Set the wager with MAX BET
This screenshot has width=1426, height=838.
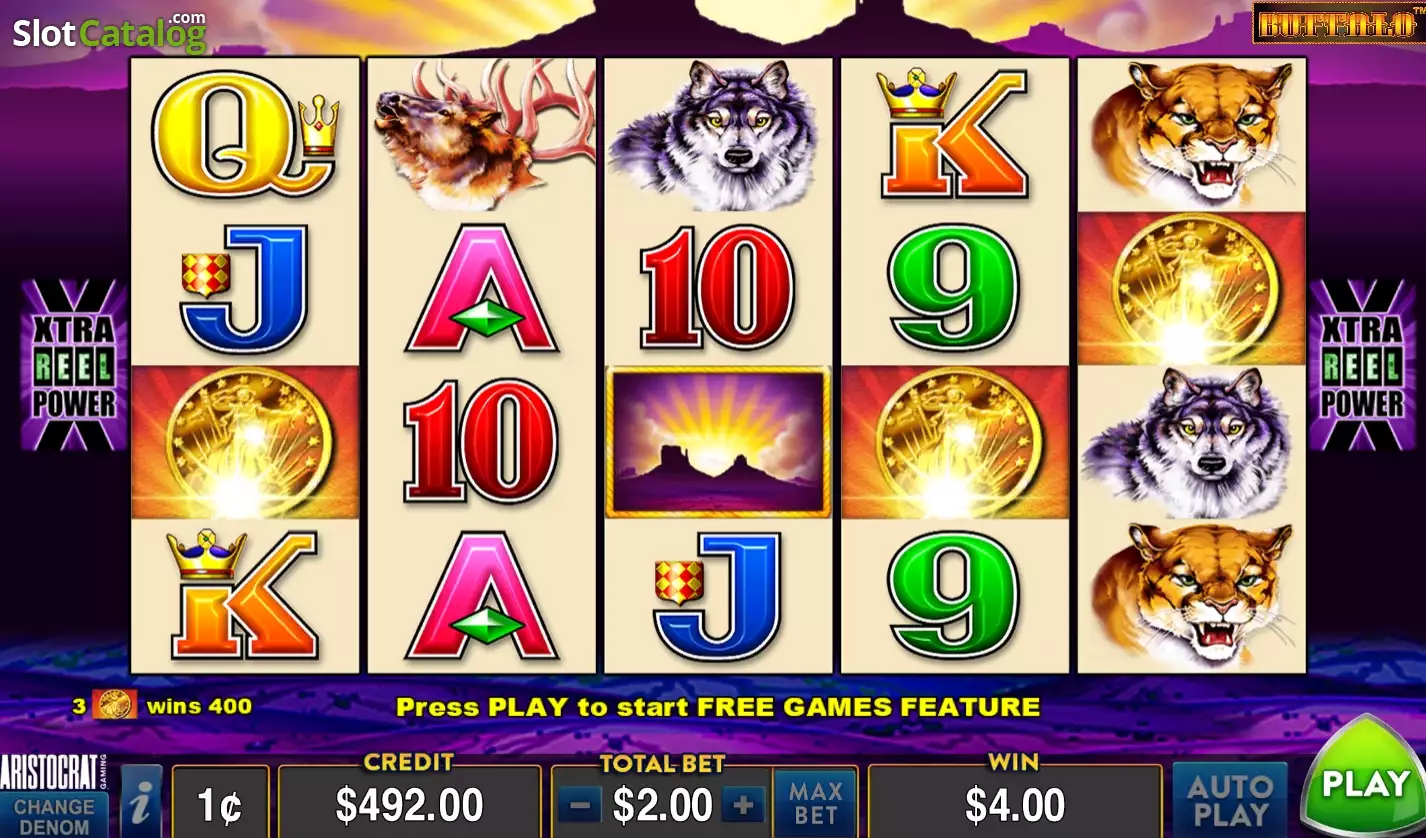coord(815,804)
